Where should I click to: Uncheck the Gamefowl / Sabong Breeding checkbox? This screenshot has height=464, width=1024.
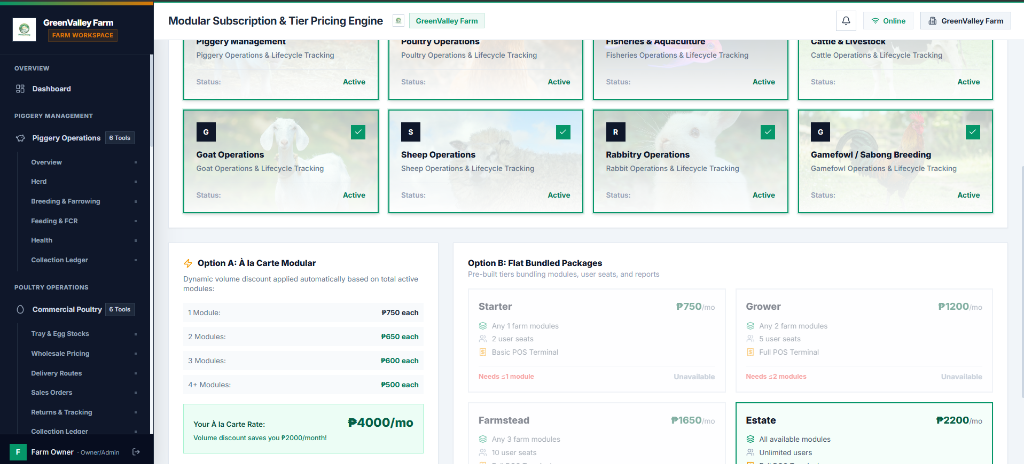click(x=973, y=132)
